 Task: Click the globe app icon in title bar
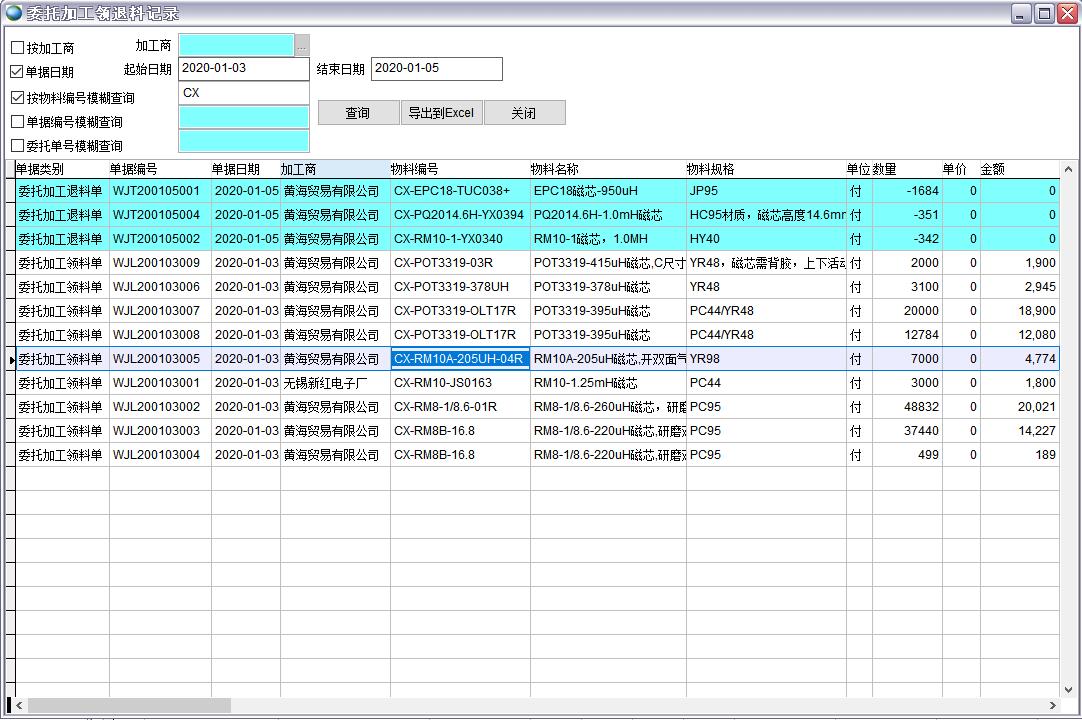[x=13, y=13]
